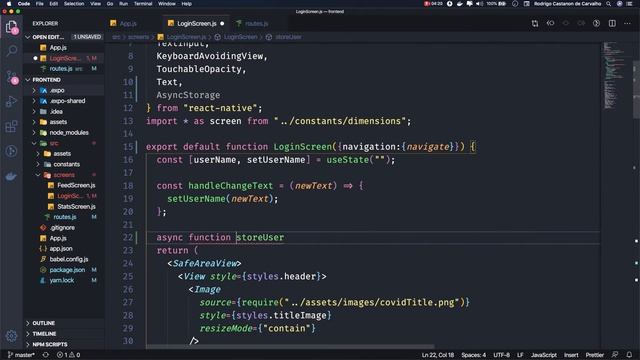The height and width of the screenshot is (360, 640).
Task: Click Ln 22, Col 18 status item
Action: (438, 355)
